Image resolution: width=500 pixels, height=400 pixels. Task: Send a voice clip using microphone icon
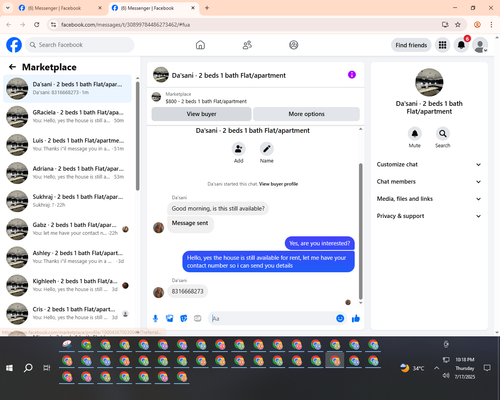(x=155, y=319)
